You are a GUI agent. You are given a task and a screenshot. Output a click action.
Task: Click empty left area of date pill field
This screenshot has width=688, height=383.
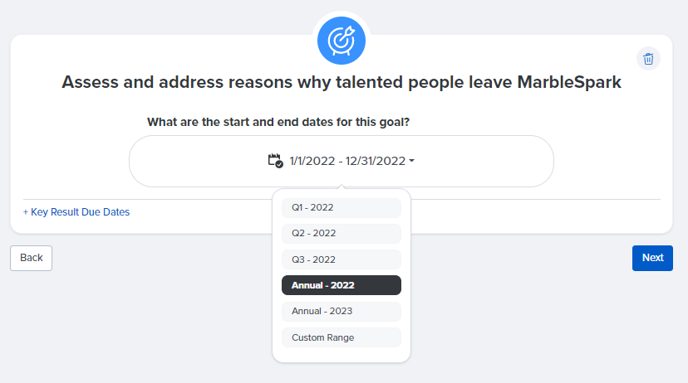tap(197, 161)
